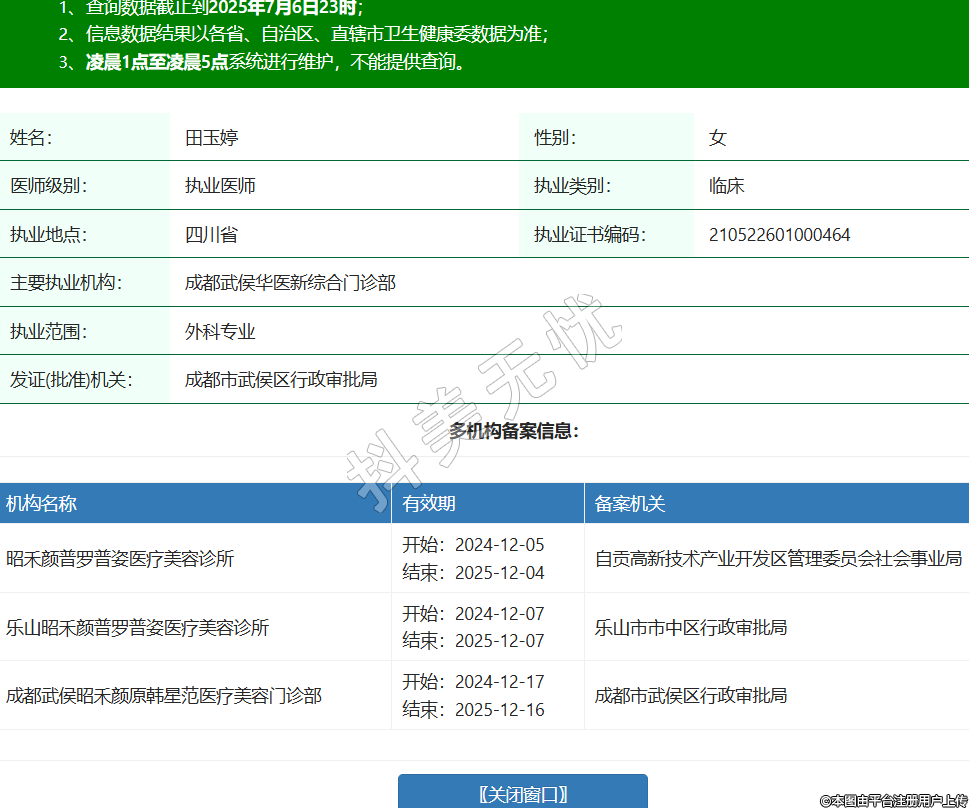
Task: Click the 有效期 column header
Action: [x=429, y=504]
